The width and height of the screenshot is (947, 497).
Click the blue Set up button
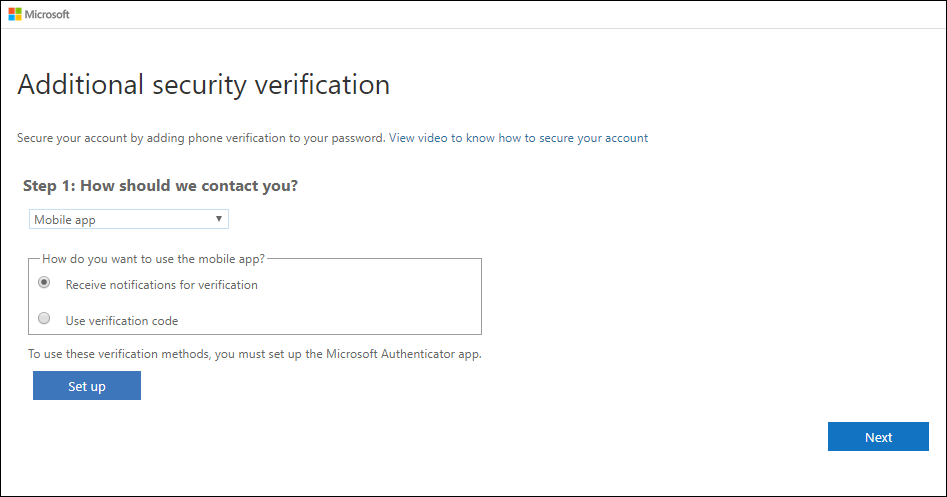[87, 386]
